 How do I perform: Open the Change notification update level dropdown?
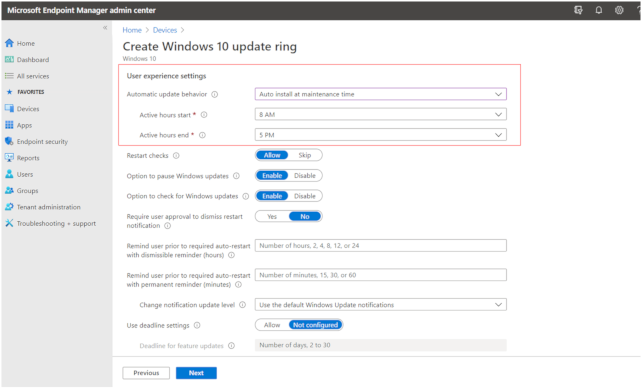pyautogui.click(x=380, y=305)
